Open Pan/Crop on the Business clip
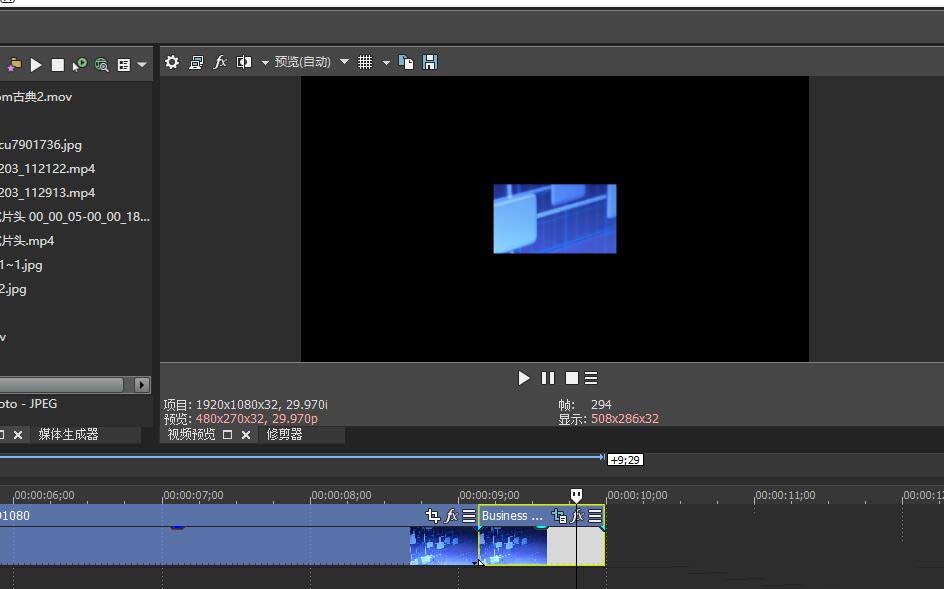This screenshot has width=944, height=589. (559, 516)
